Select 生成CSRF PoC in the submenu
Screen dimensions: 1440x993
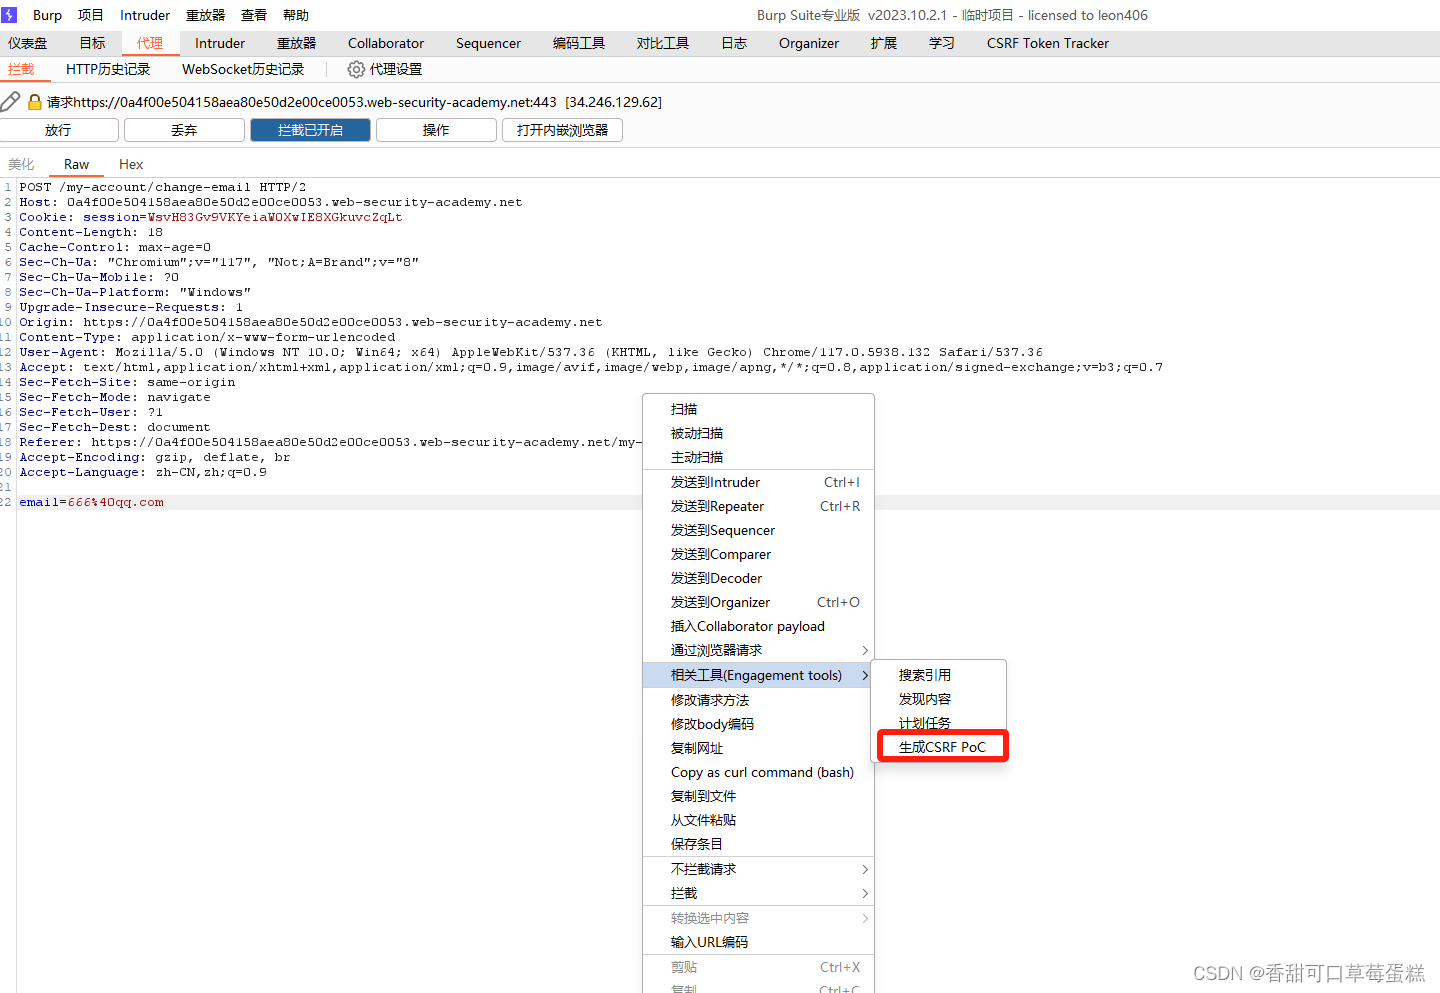942,747
